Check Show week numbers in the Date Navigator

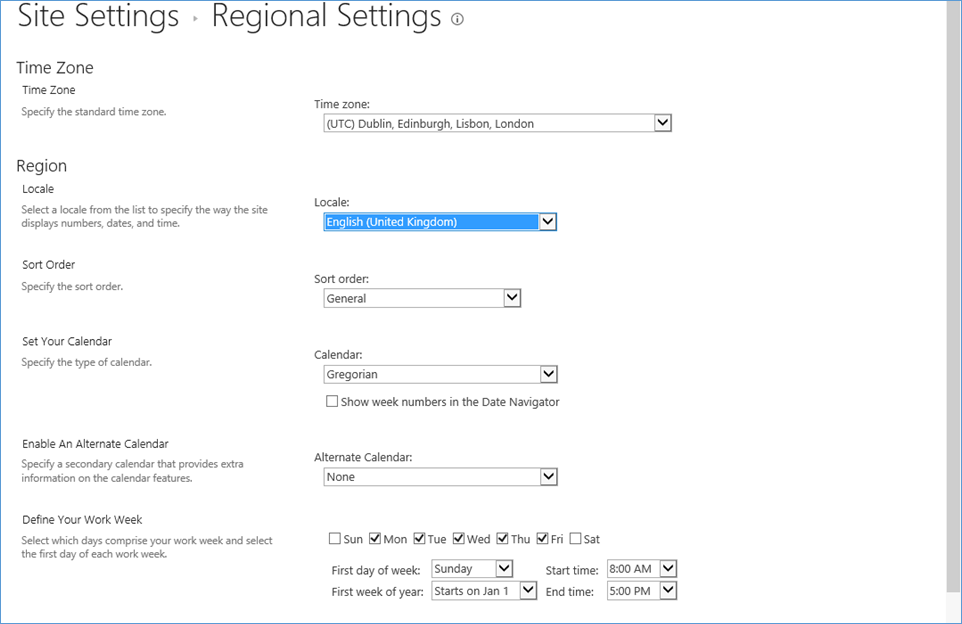[x=331, y=400]
